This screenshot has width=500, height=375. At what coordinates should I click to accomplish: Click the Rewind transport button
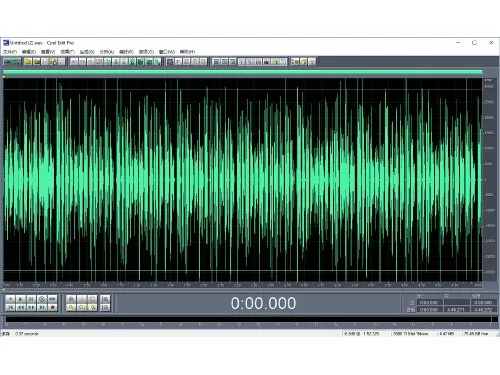[21, 307]
